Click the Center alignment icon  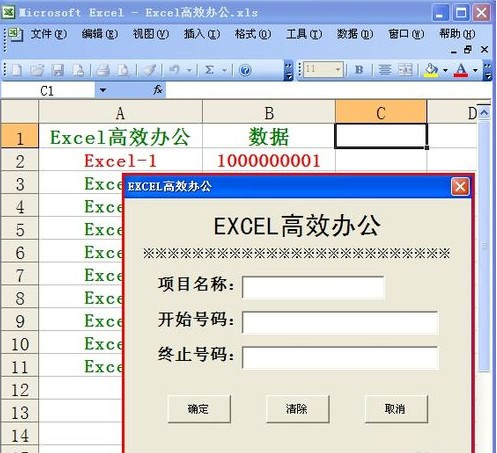pyautogui.click(x=385, y=70)
